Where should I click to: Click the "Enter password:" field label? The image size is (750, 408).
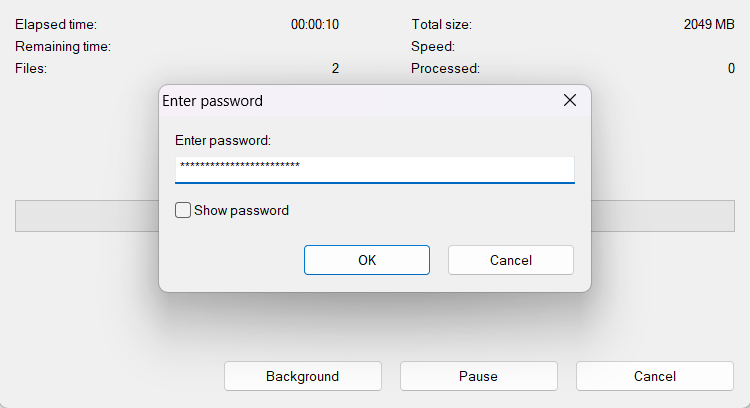coord(223,141)
